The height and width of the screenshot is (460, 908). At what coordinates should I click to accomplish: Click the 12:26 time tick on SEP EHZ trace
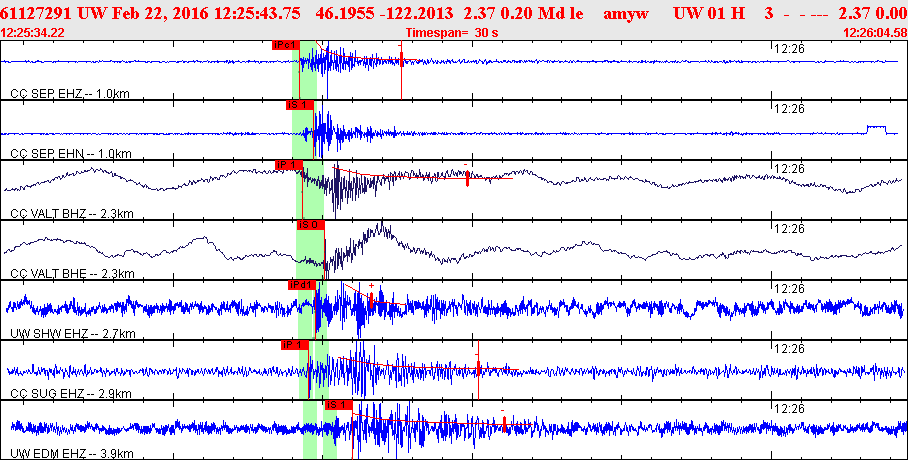tap(789, 49)
